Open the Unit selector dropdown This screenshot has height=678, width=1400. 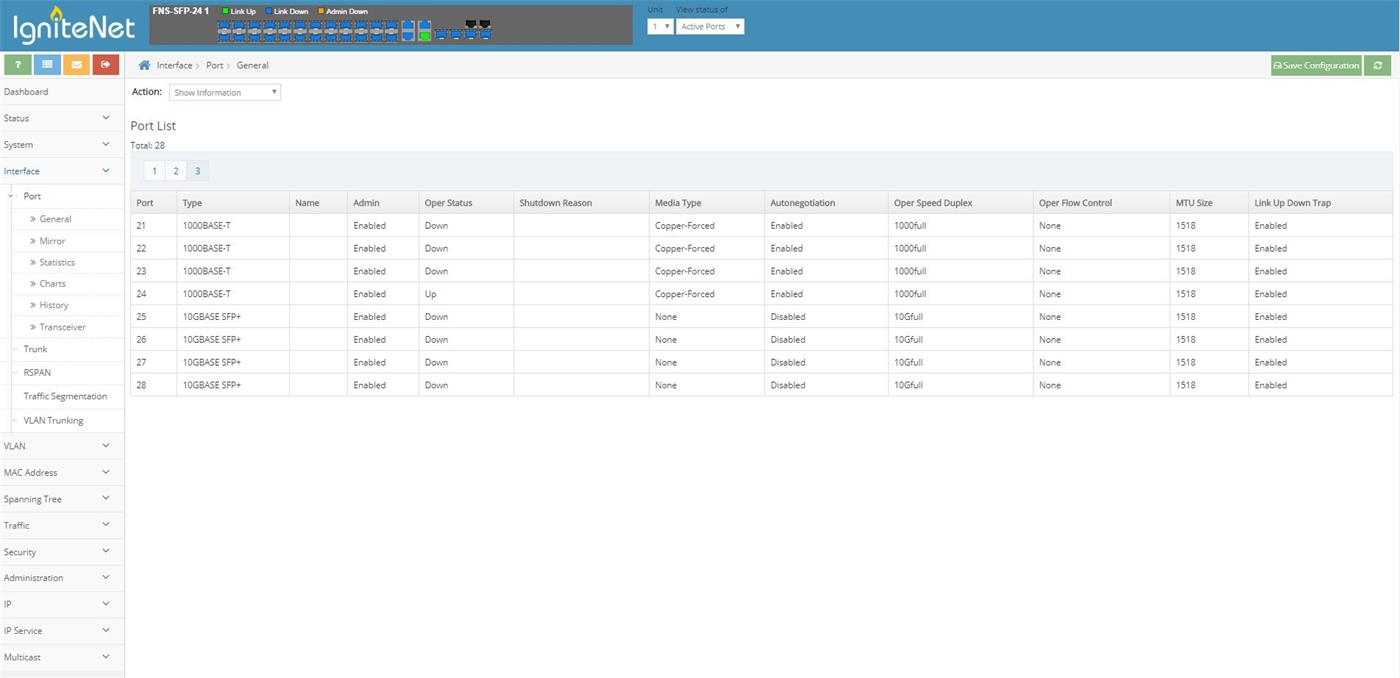[x=660, y=27]
